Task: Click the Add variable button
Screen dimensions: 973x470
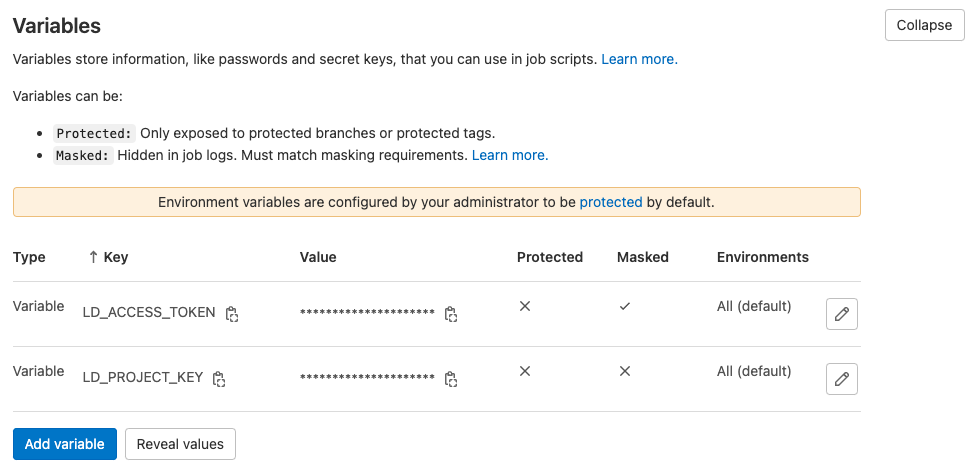Action: pos(65,444)
